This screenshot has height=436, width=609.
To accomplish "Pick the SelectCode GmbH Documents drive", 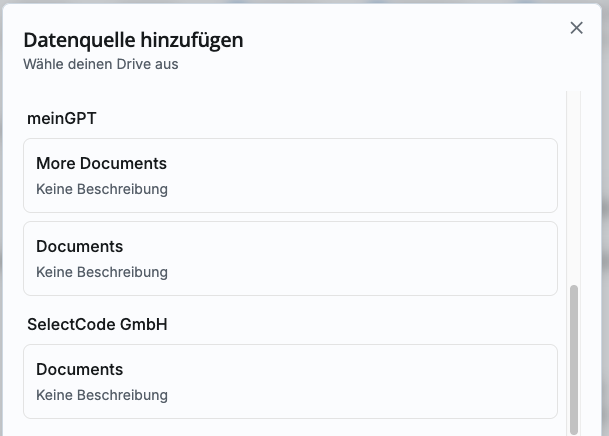I will pyautogui.click(x=290, y=381).
